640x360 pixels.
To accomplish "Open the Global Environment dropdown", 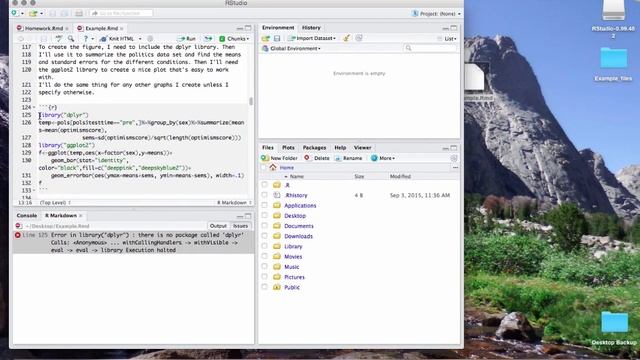I will (x=291, y=48).
